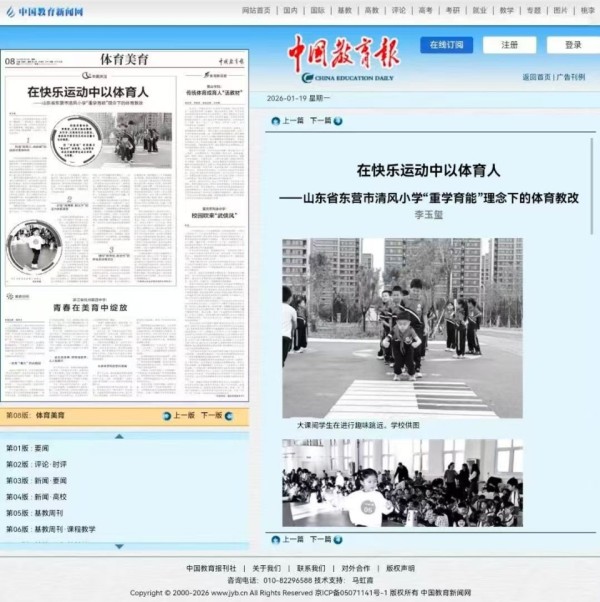Viewport: 600px width, 602px height.
Task: Click the indoor gymnasium photo in the article
Action: [402, 483]
